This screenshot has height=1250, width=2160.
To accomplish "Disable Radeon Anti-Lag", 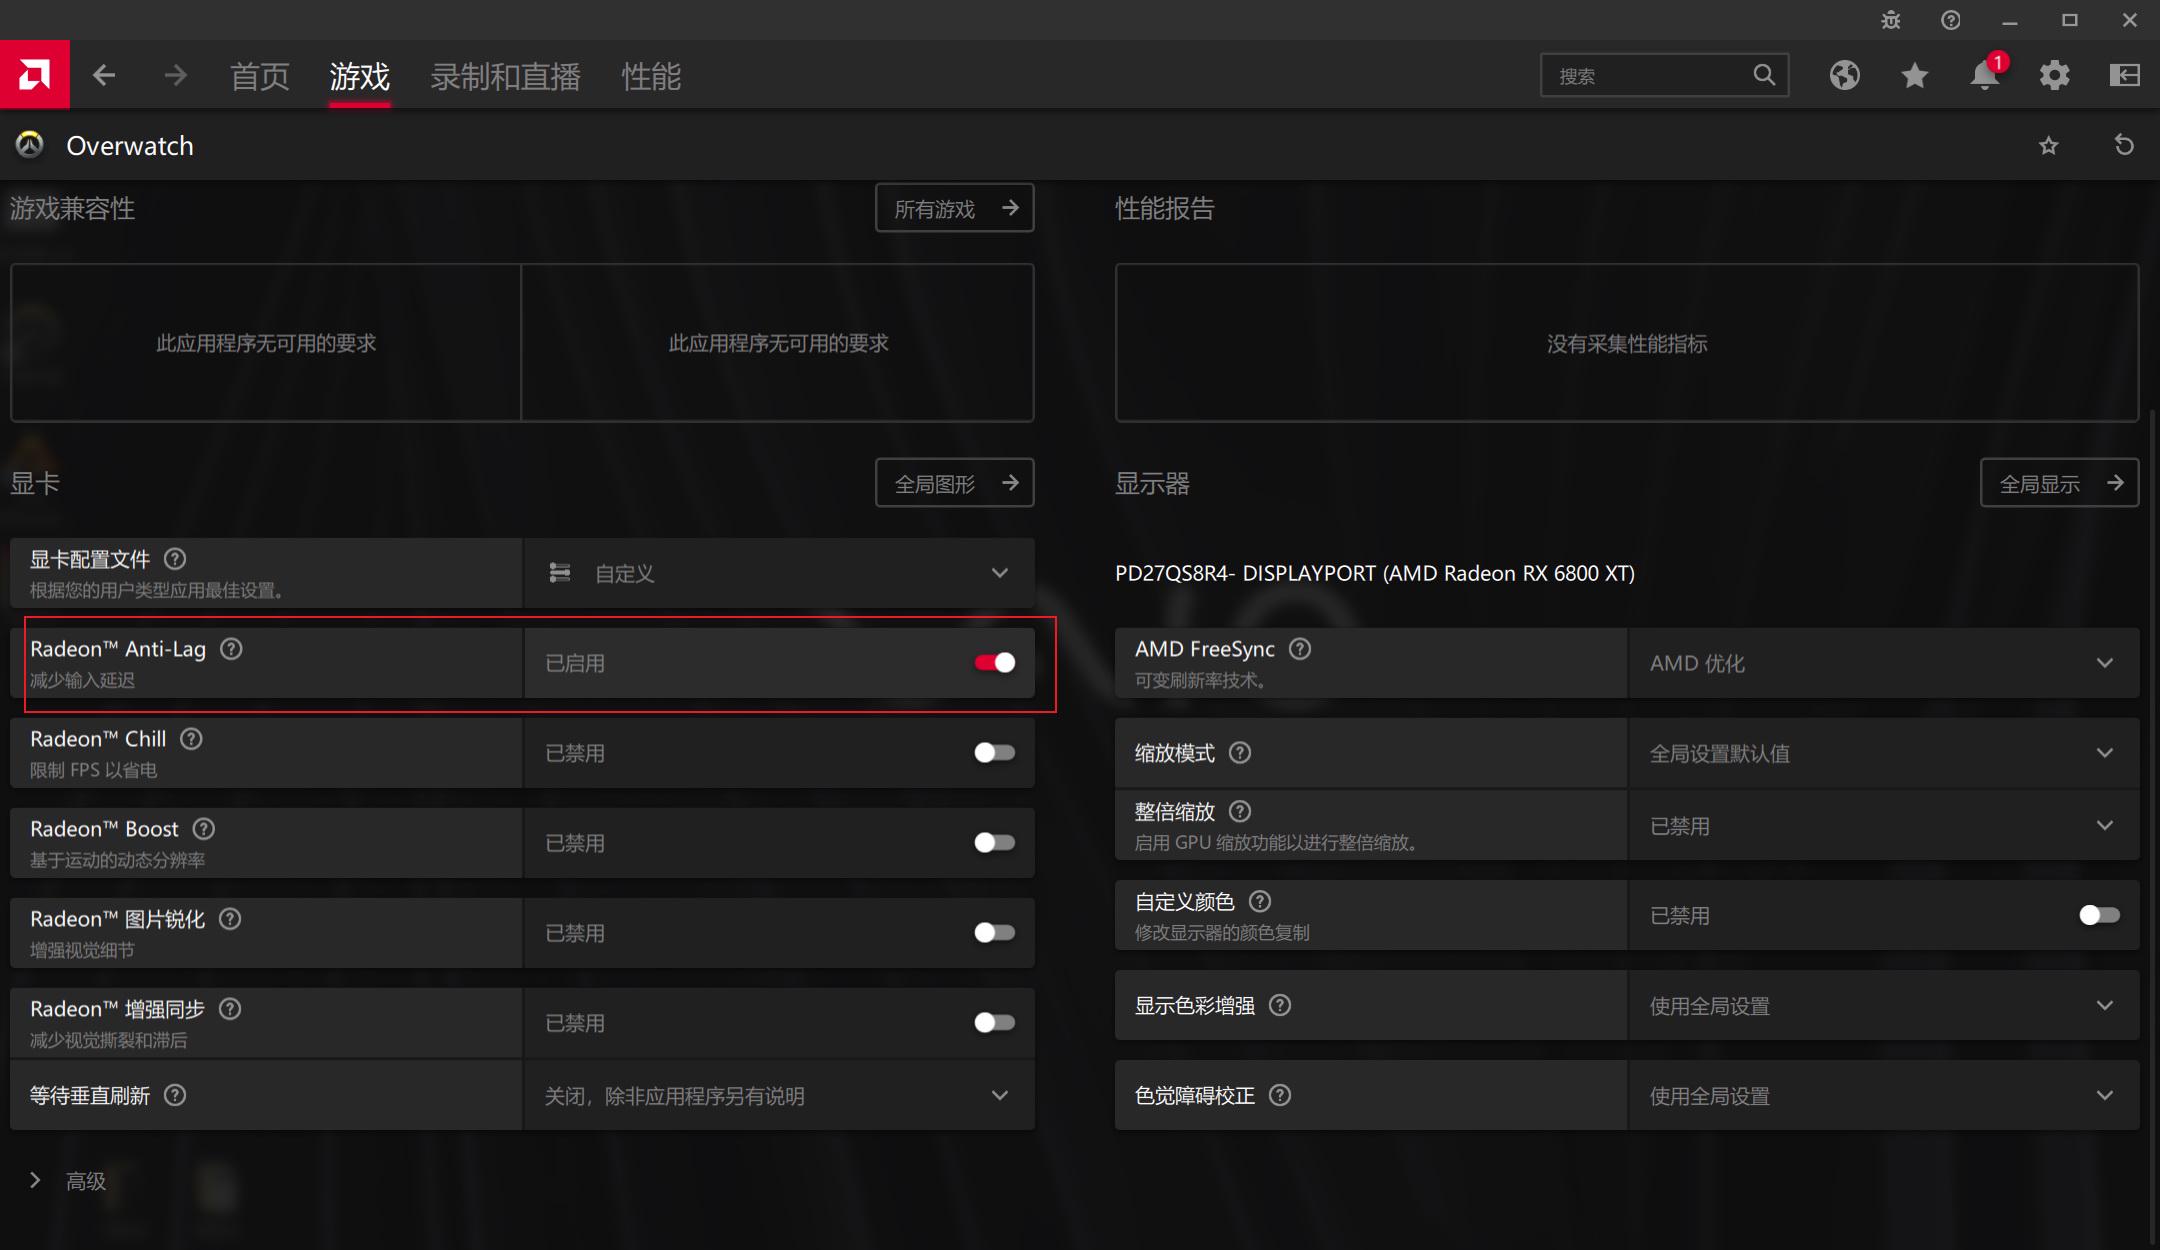I will click(x=993, y=662).
